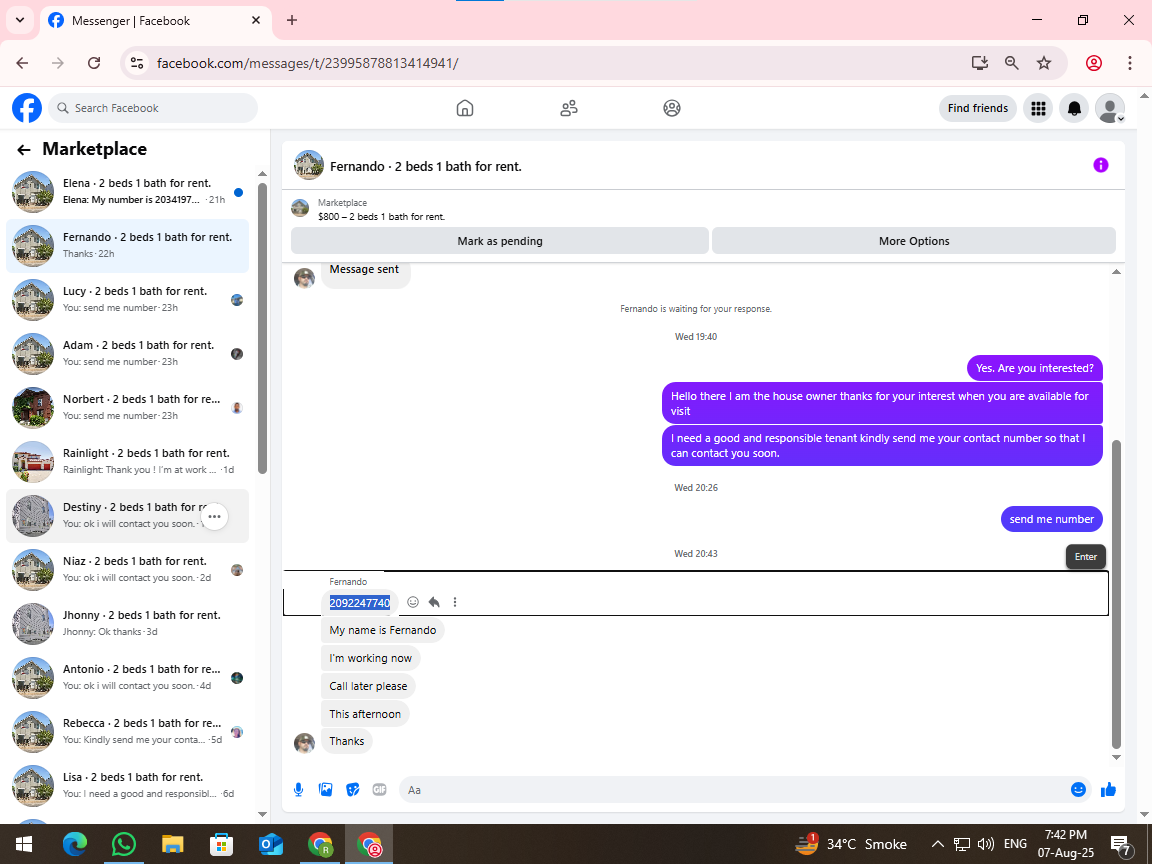
Task: Open Windows notification center
Action: coord(1122,846)
